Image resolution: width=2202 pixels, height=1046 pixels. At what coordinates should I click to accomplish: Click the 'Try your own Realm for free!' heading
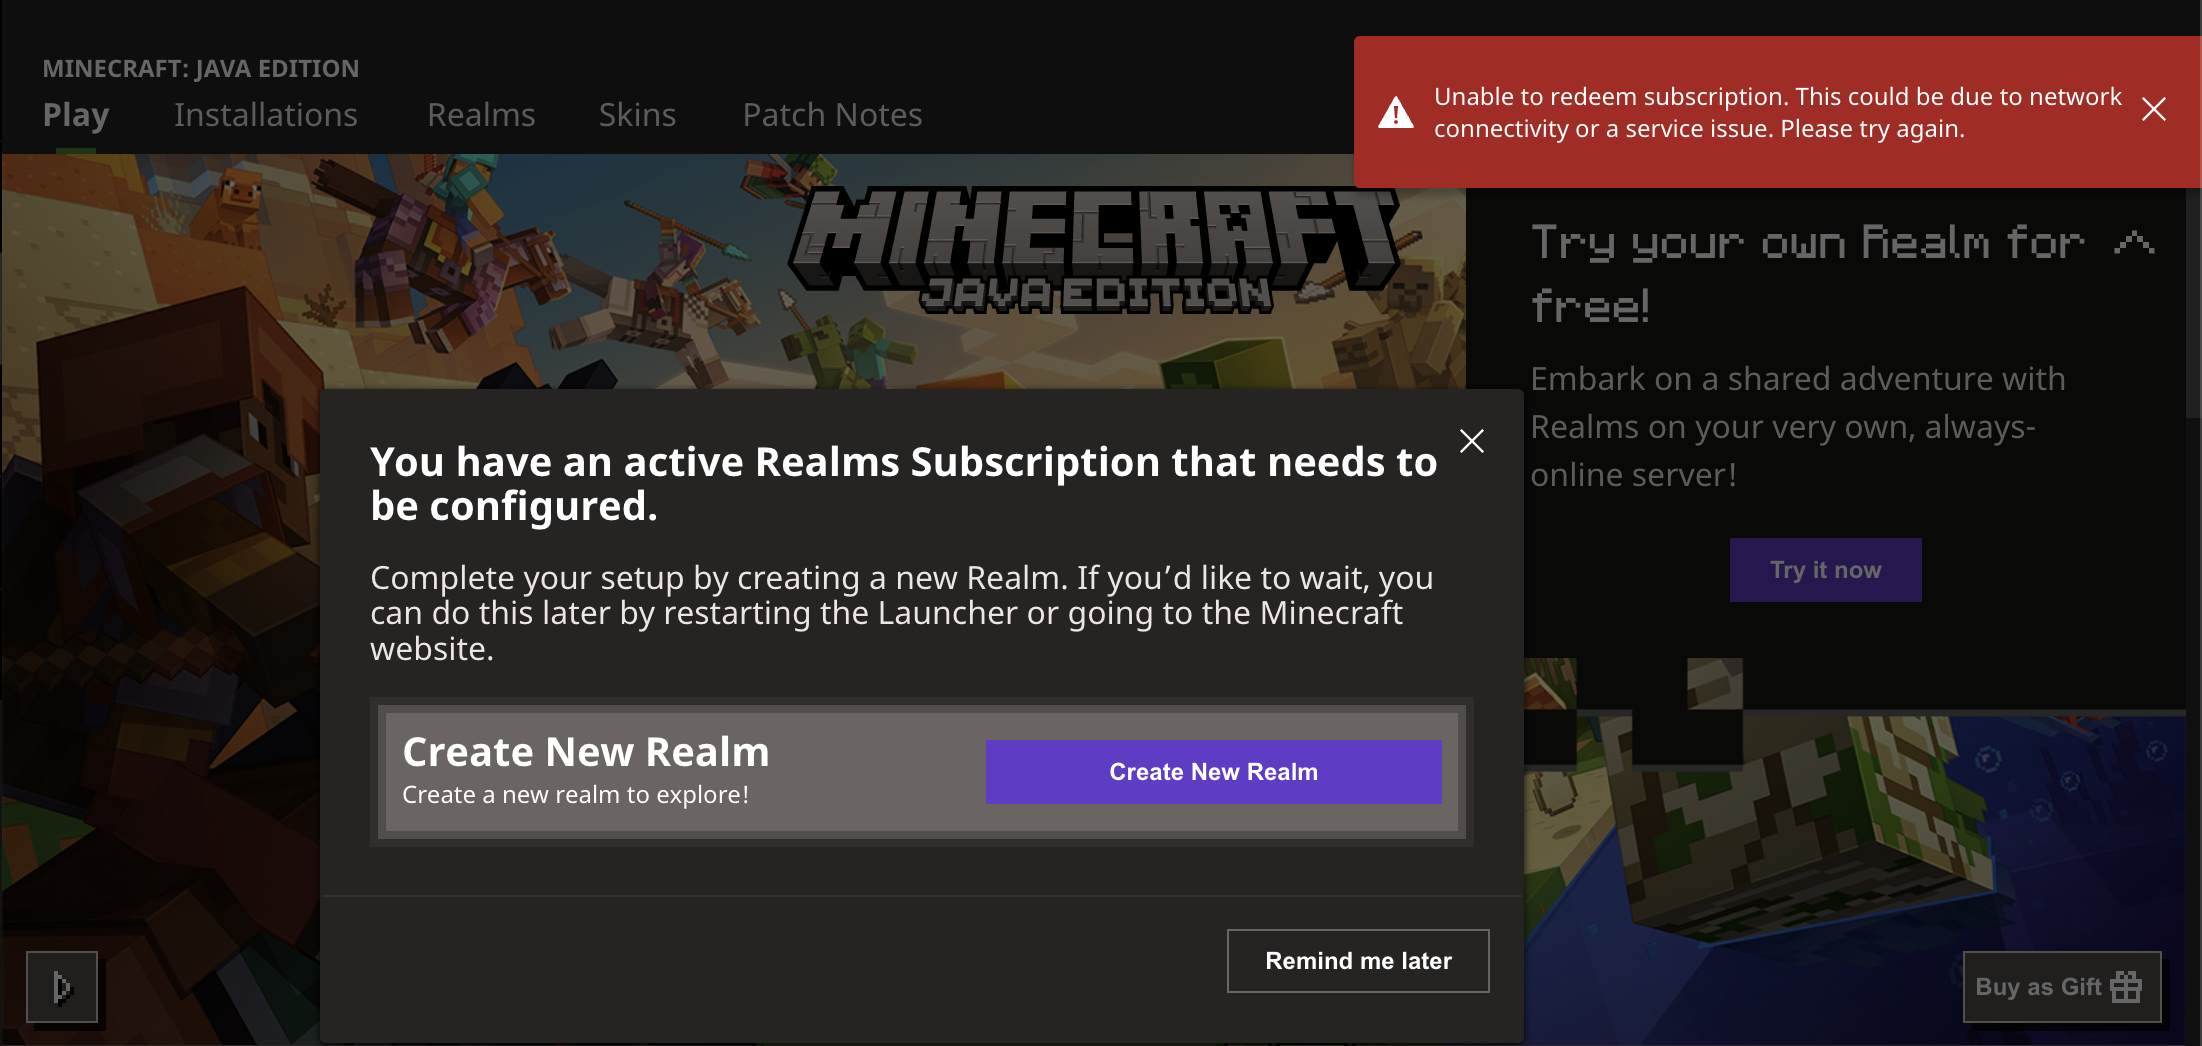[1808, 273]
